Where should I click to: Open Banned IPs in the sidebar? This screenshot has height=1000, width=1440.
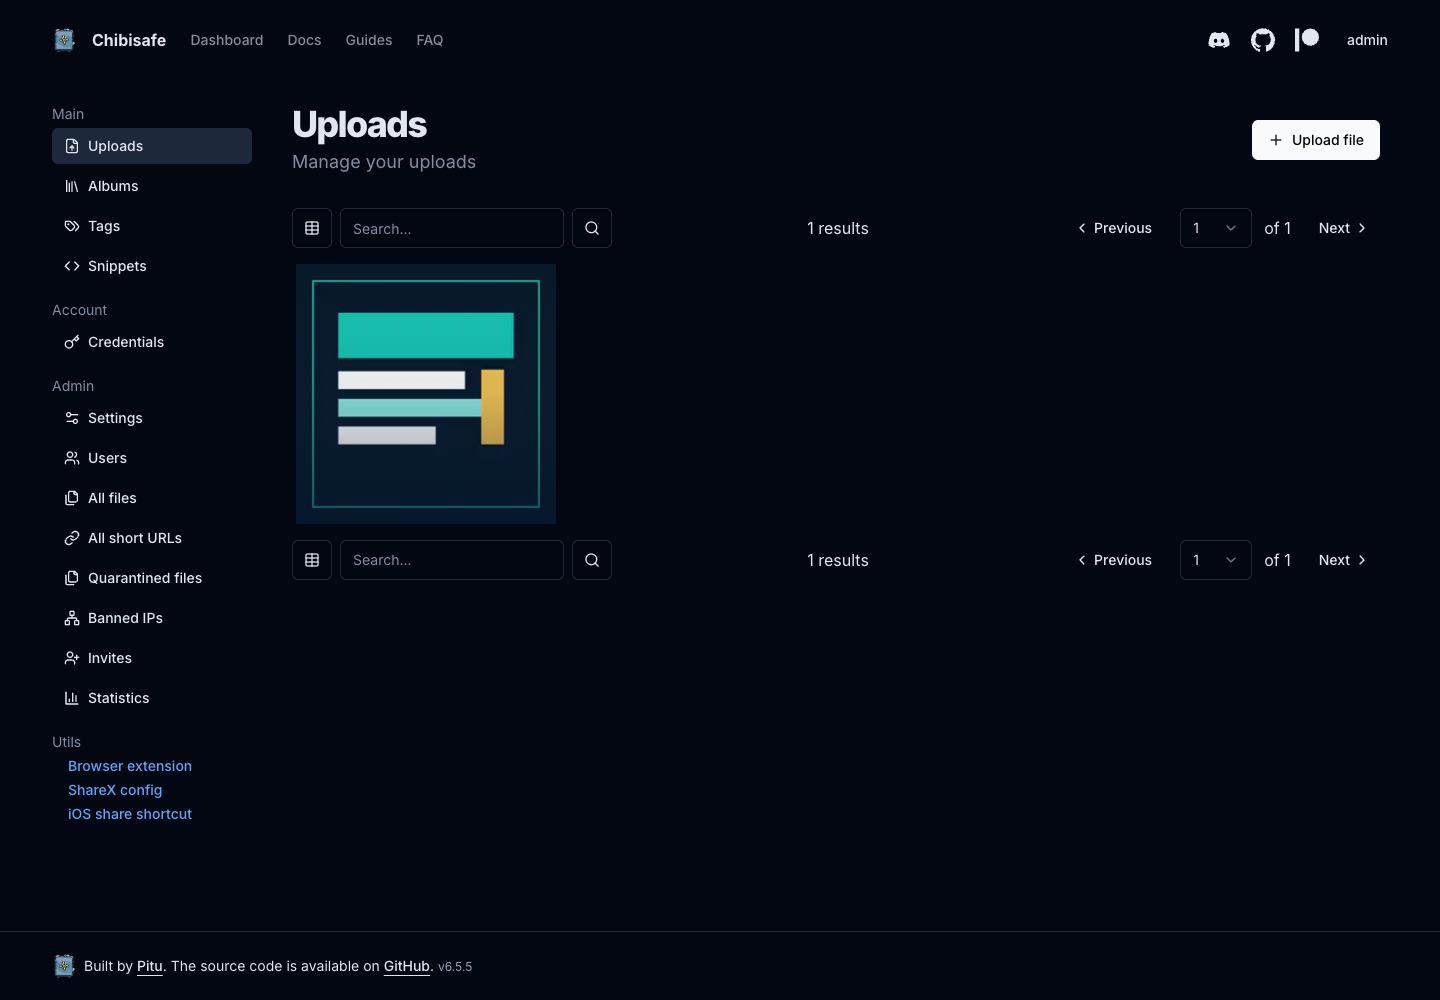[152, 618]
